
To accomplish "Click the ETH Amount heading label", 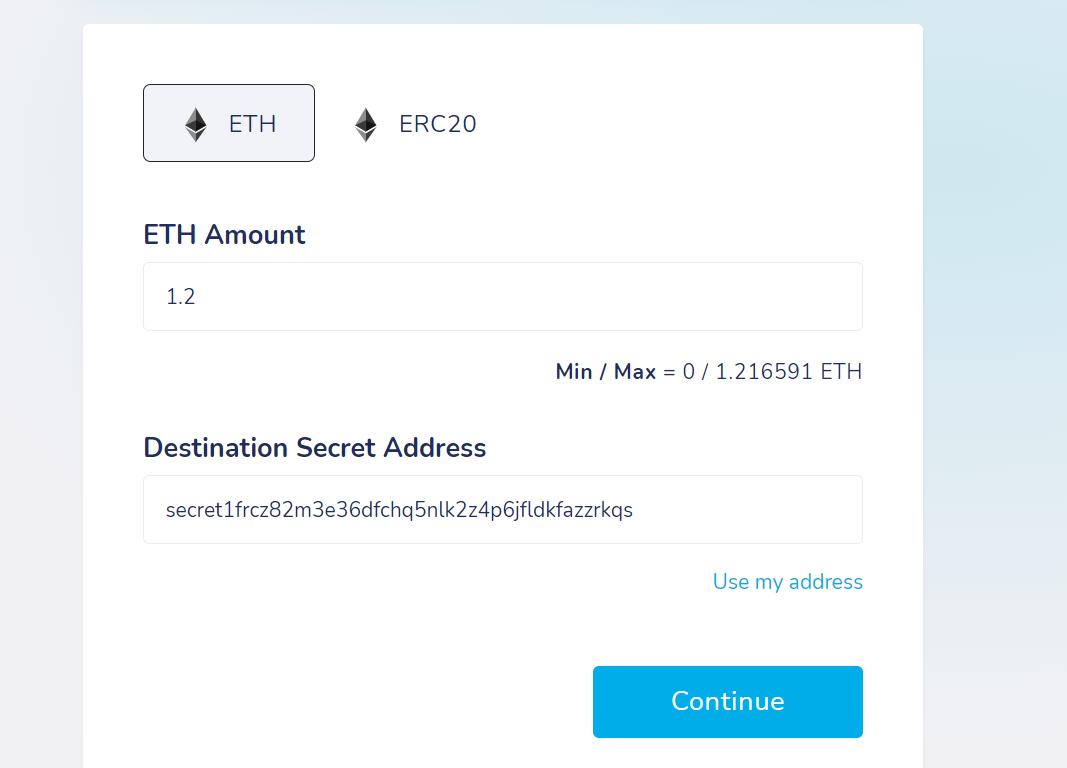I will pyautogui.click(x=224, y=234).
